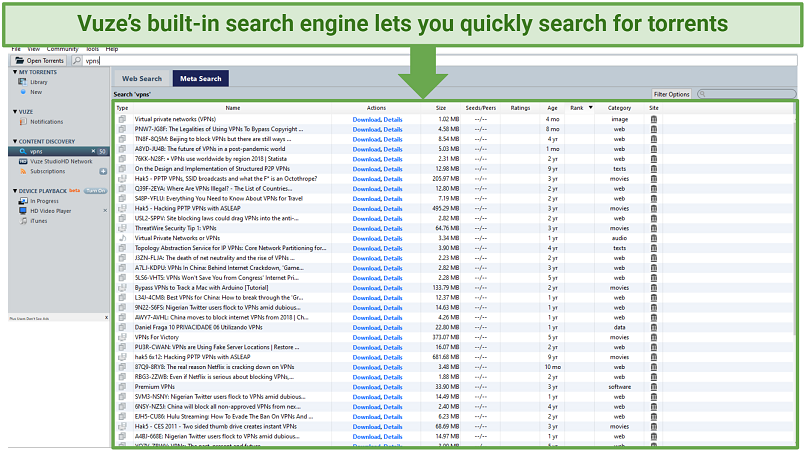Sort by Seeds/Peers column header
This screenshot has height=451, width=806.
(481, 108)
